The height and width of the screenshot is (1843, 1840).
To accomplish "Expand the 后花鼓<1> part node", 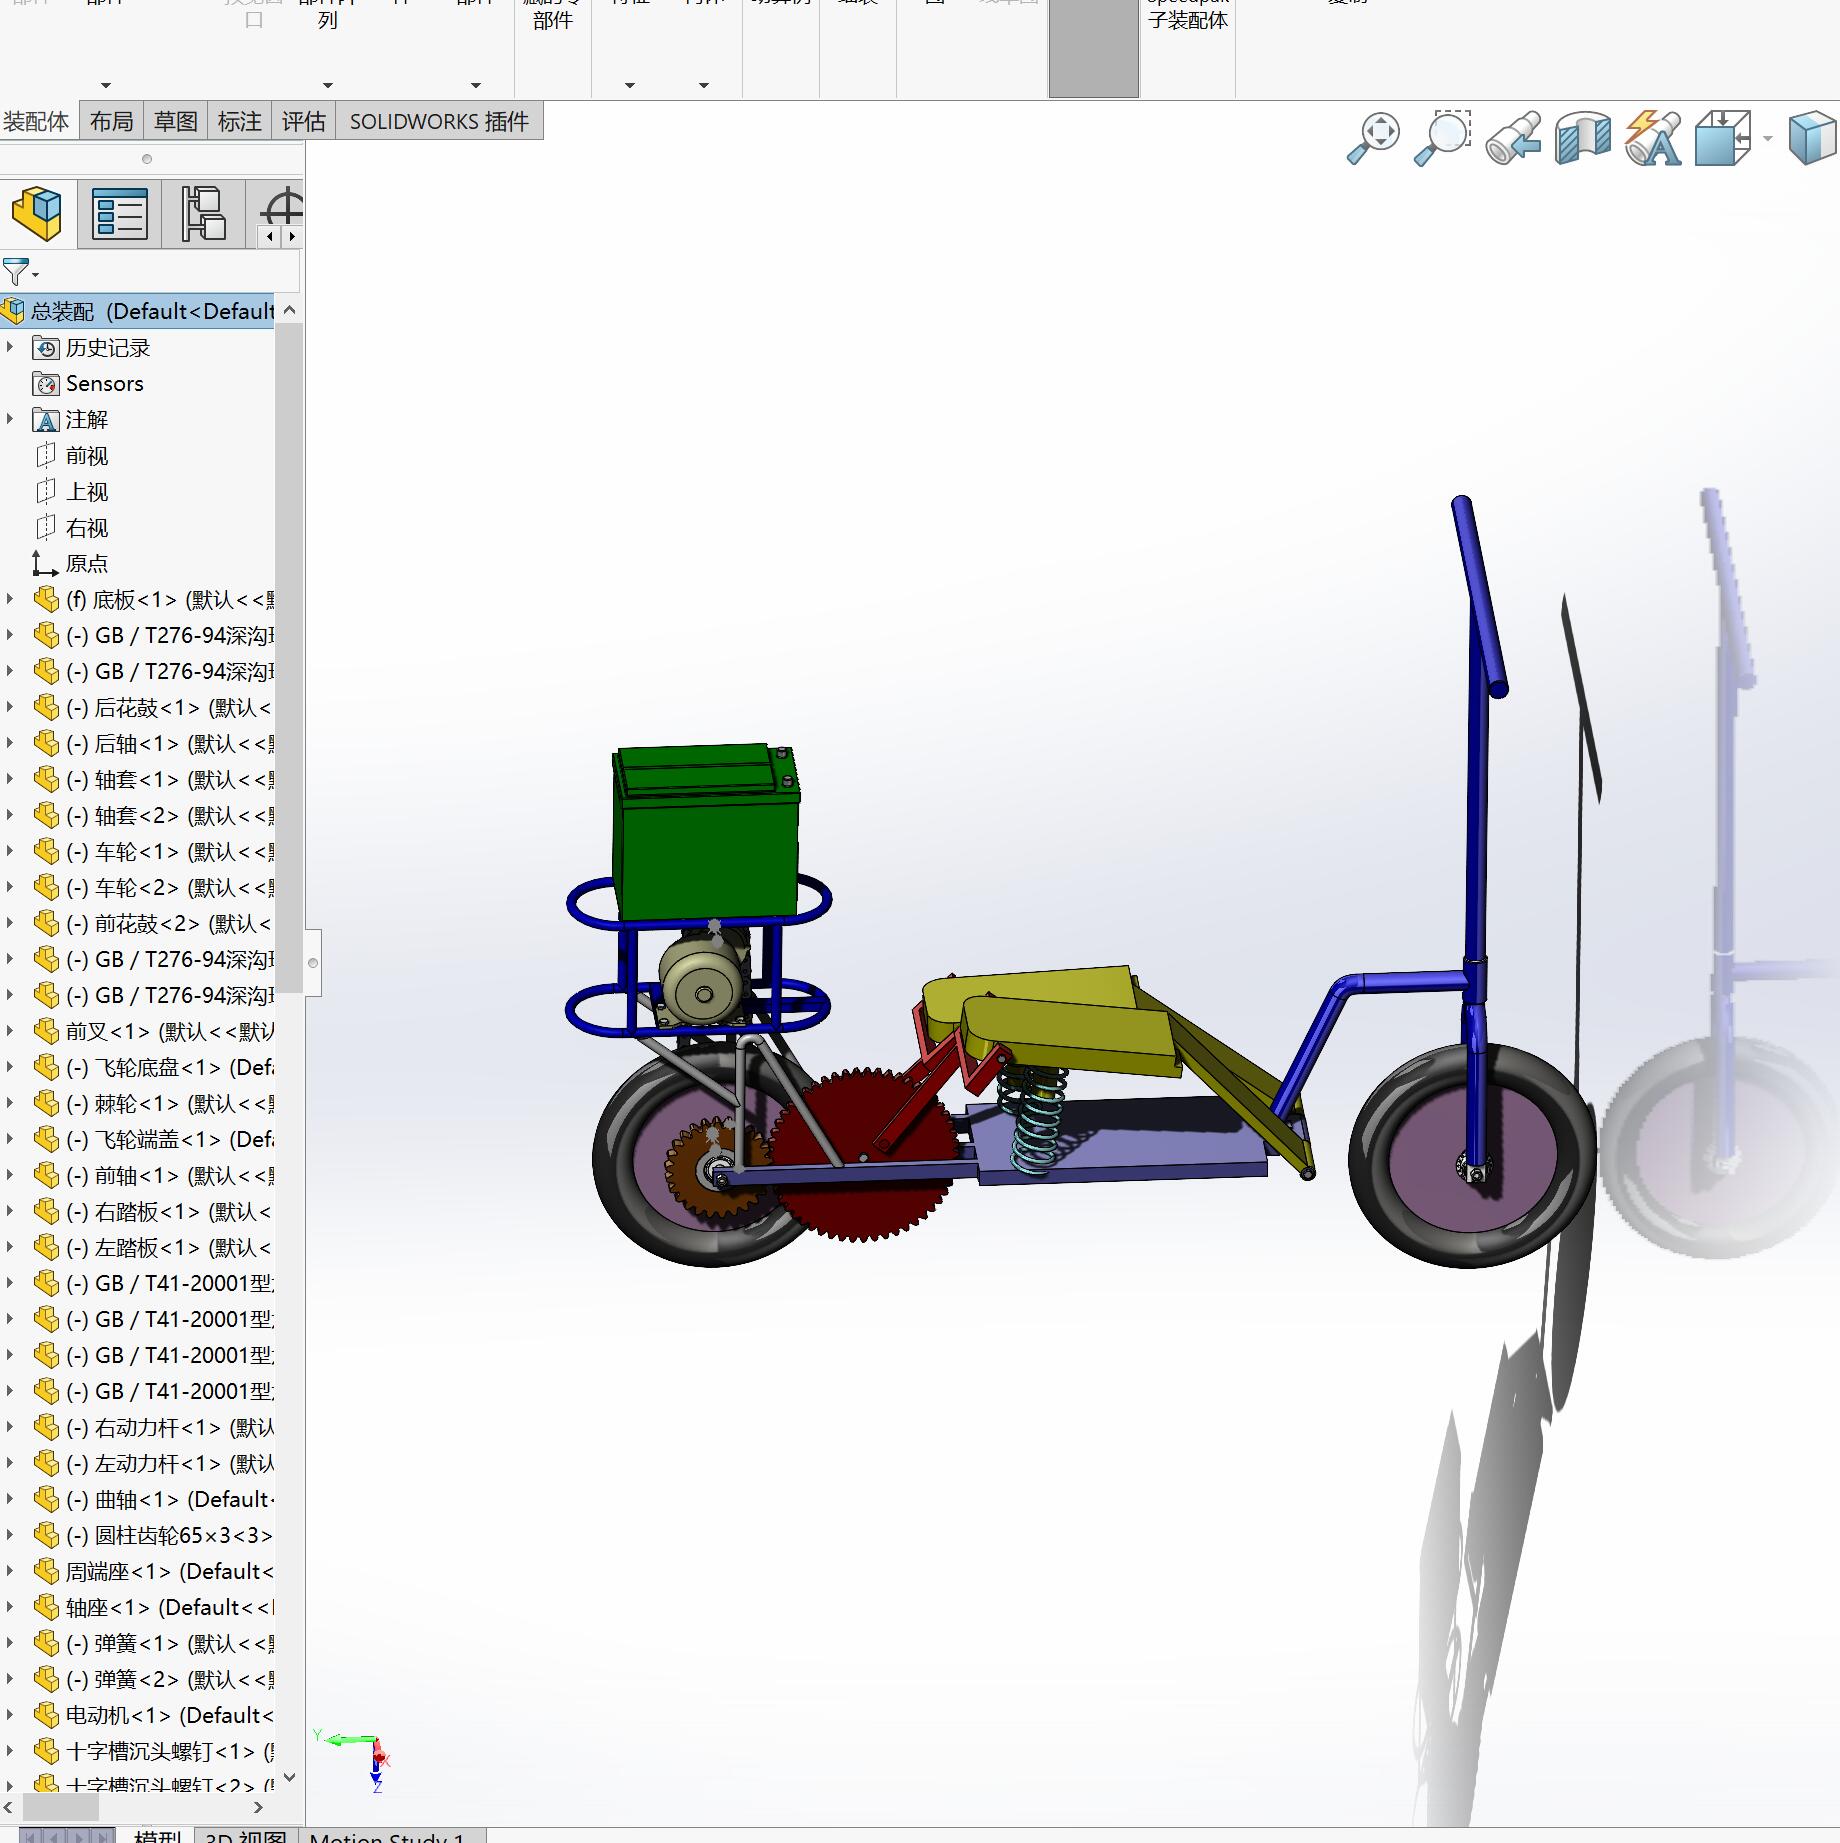I will [10, 708].
